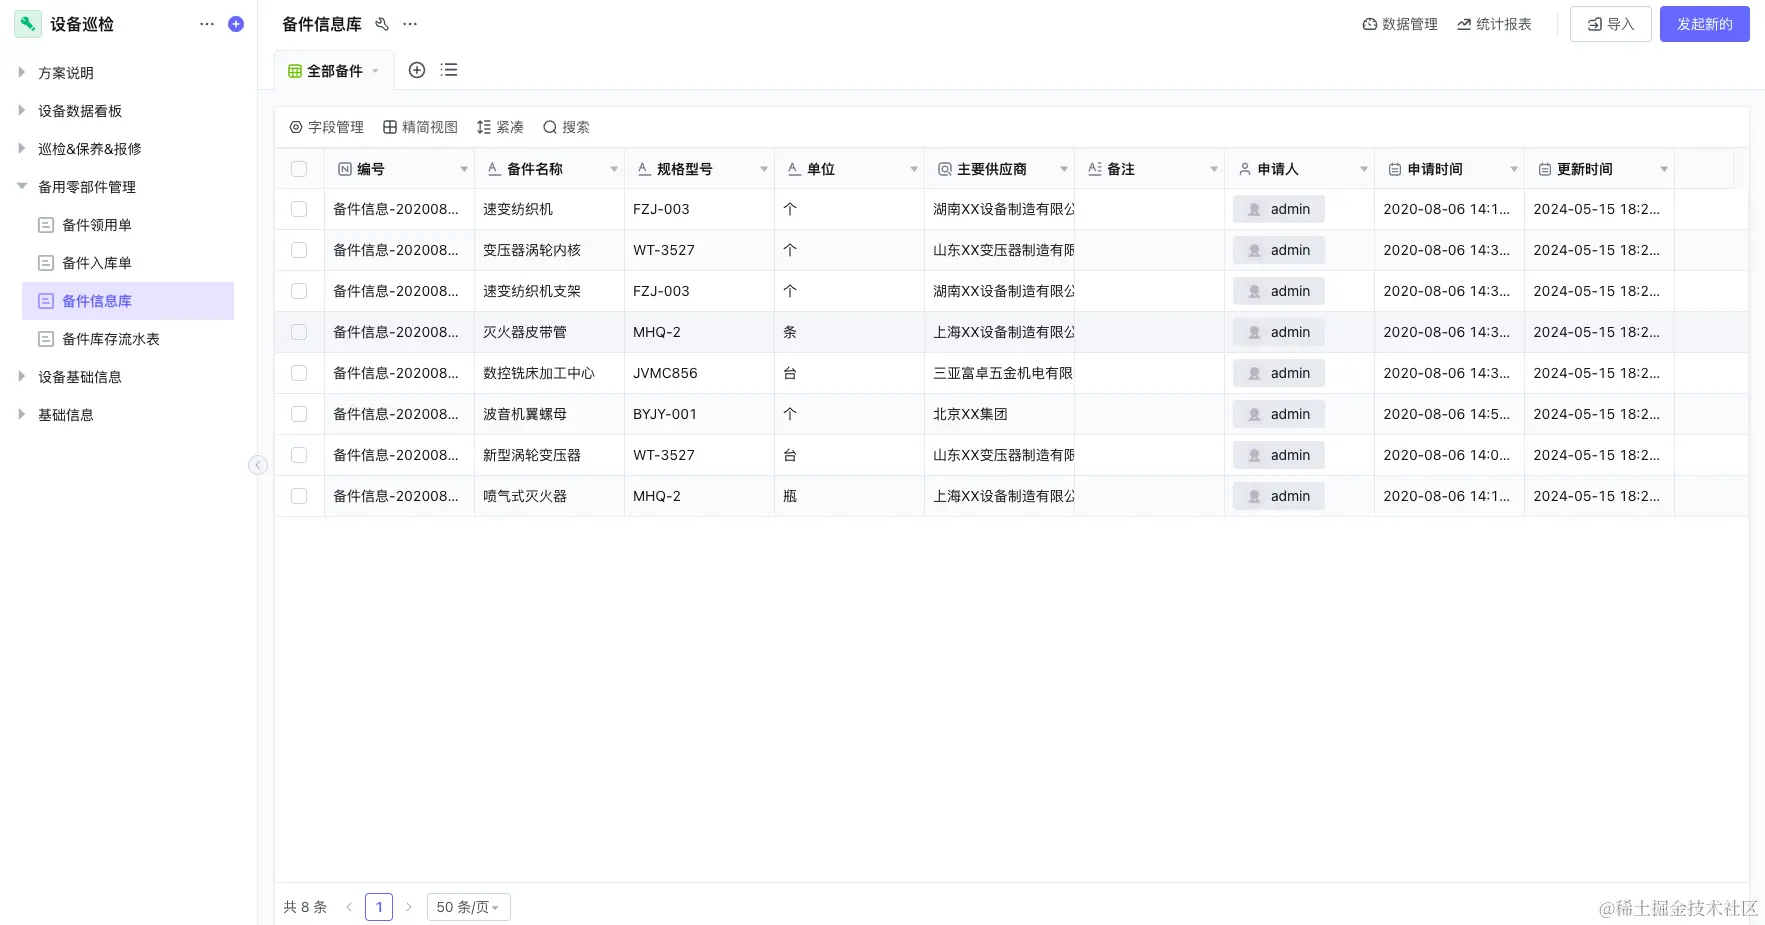Open the 申请时间 column dropdown arrow
Image resolution: width=1765 pixels, height=925 pixels.
[x=1514, y=169]
